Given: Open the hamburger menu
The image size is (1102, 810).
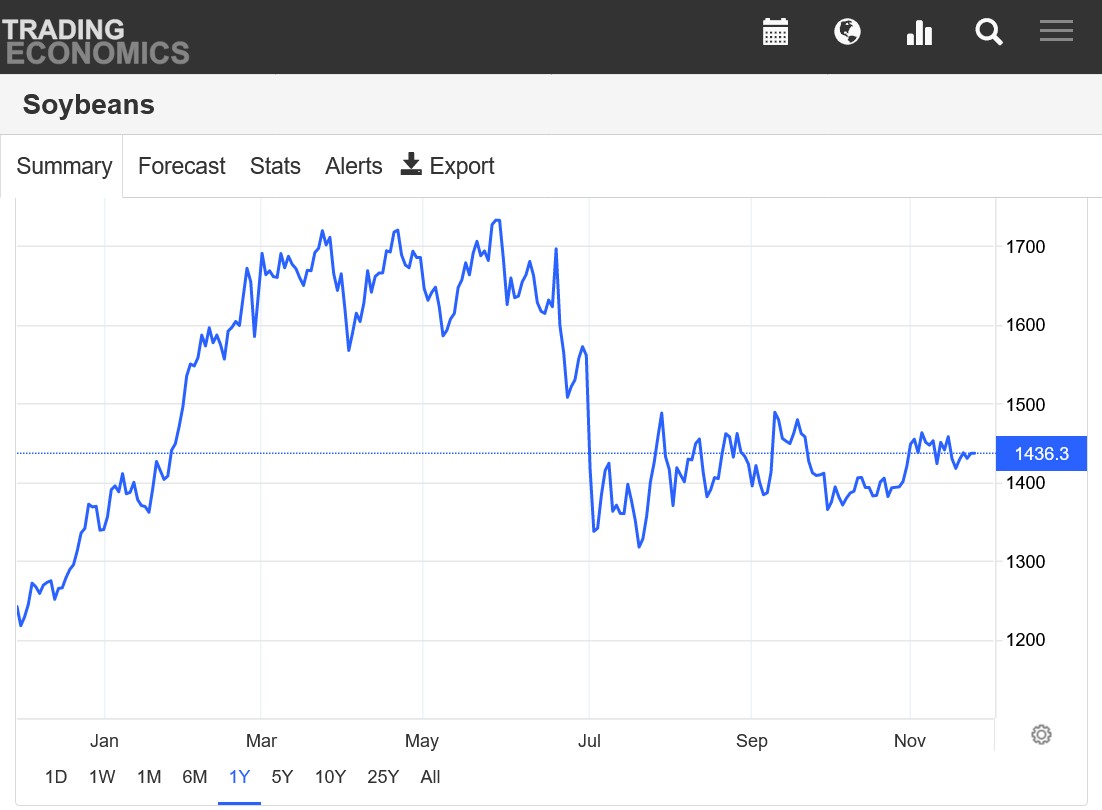Looking at the screenshot, I should point(1056,31).
